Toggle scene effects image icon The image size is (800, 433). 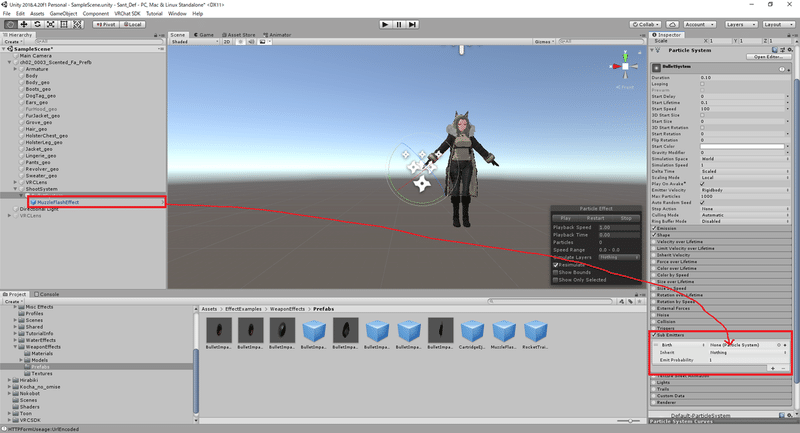263,42
